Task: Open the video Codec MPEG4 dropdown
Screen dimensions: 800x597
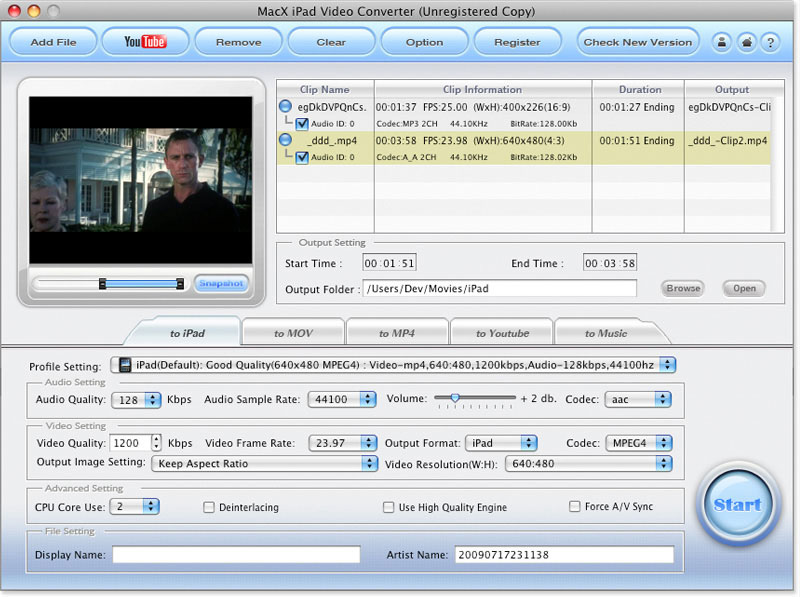Action: (x=639, y=443)
